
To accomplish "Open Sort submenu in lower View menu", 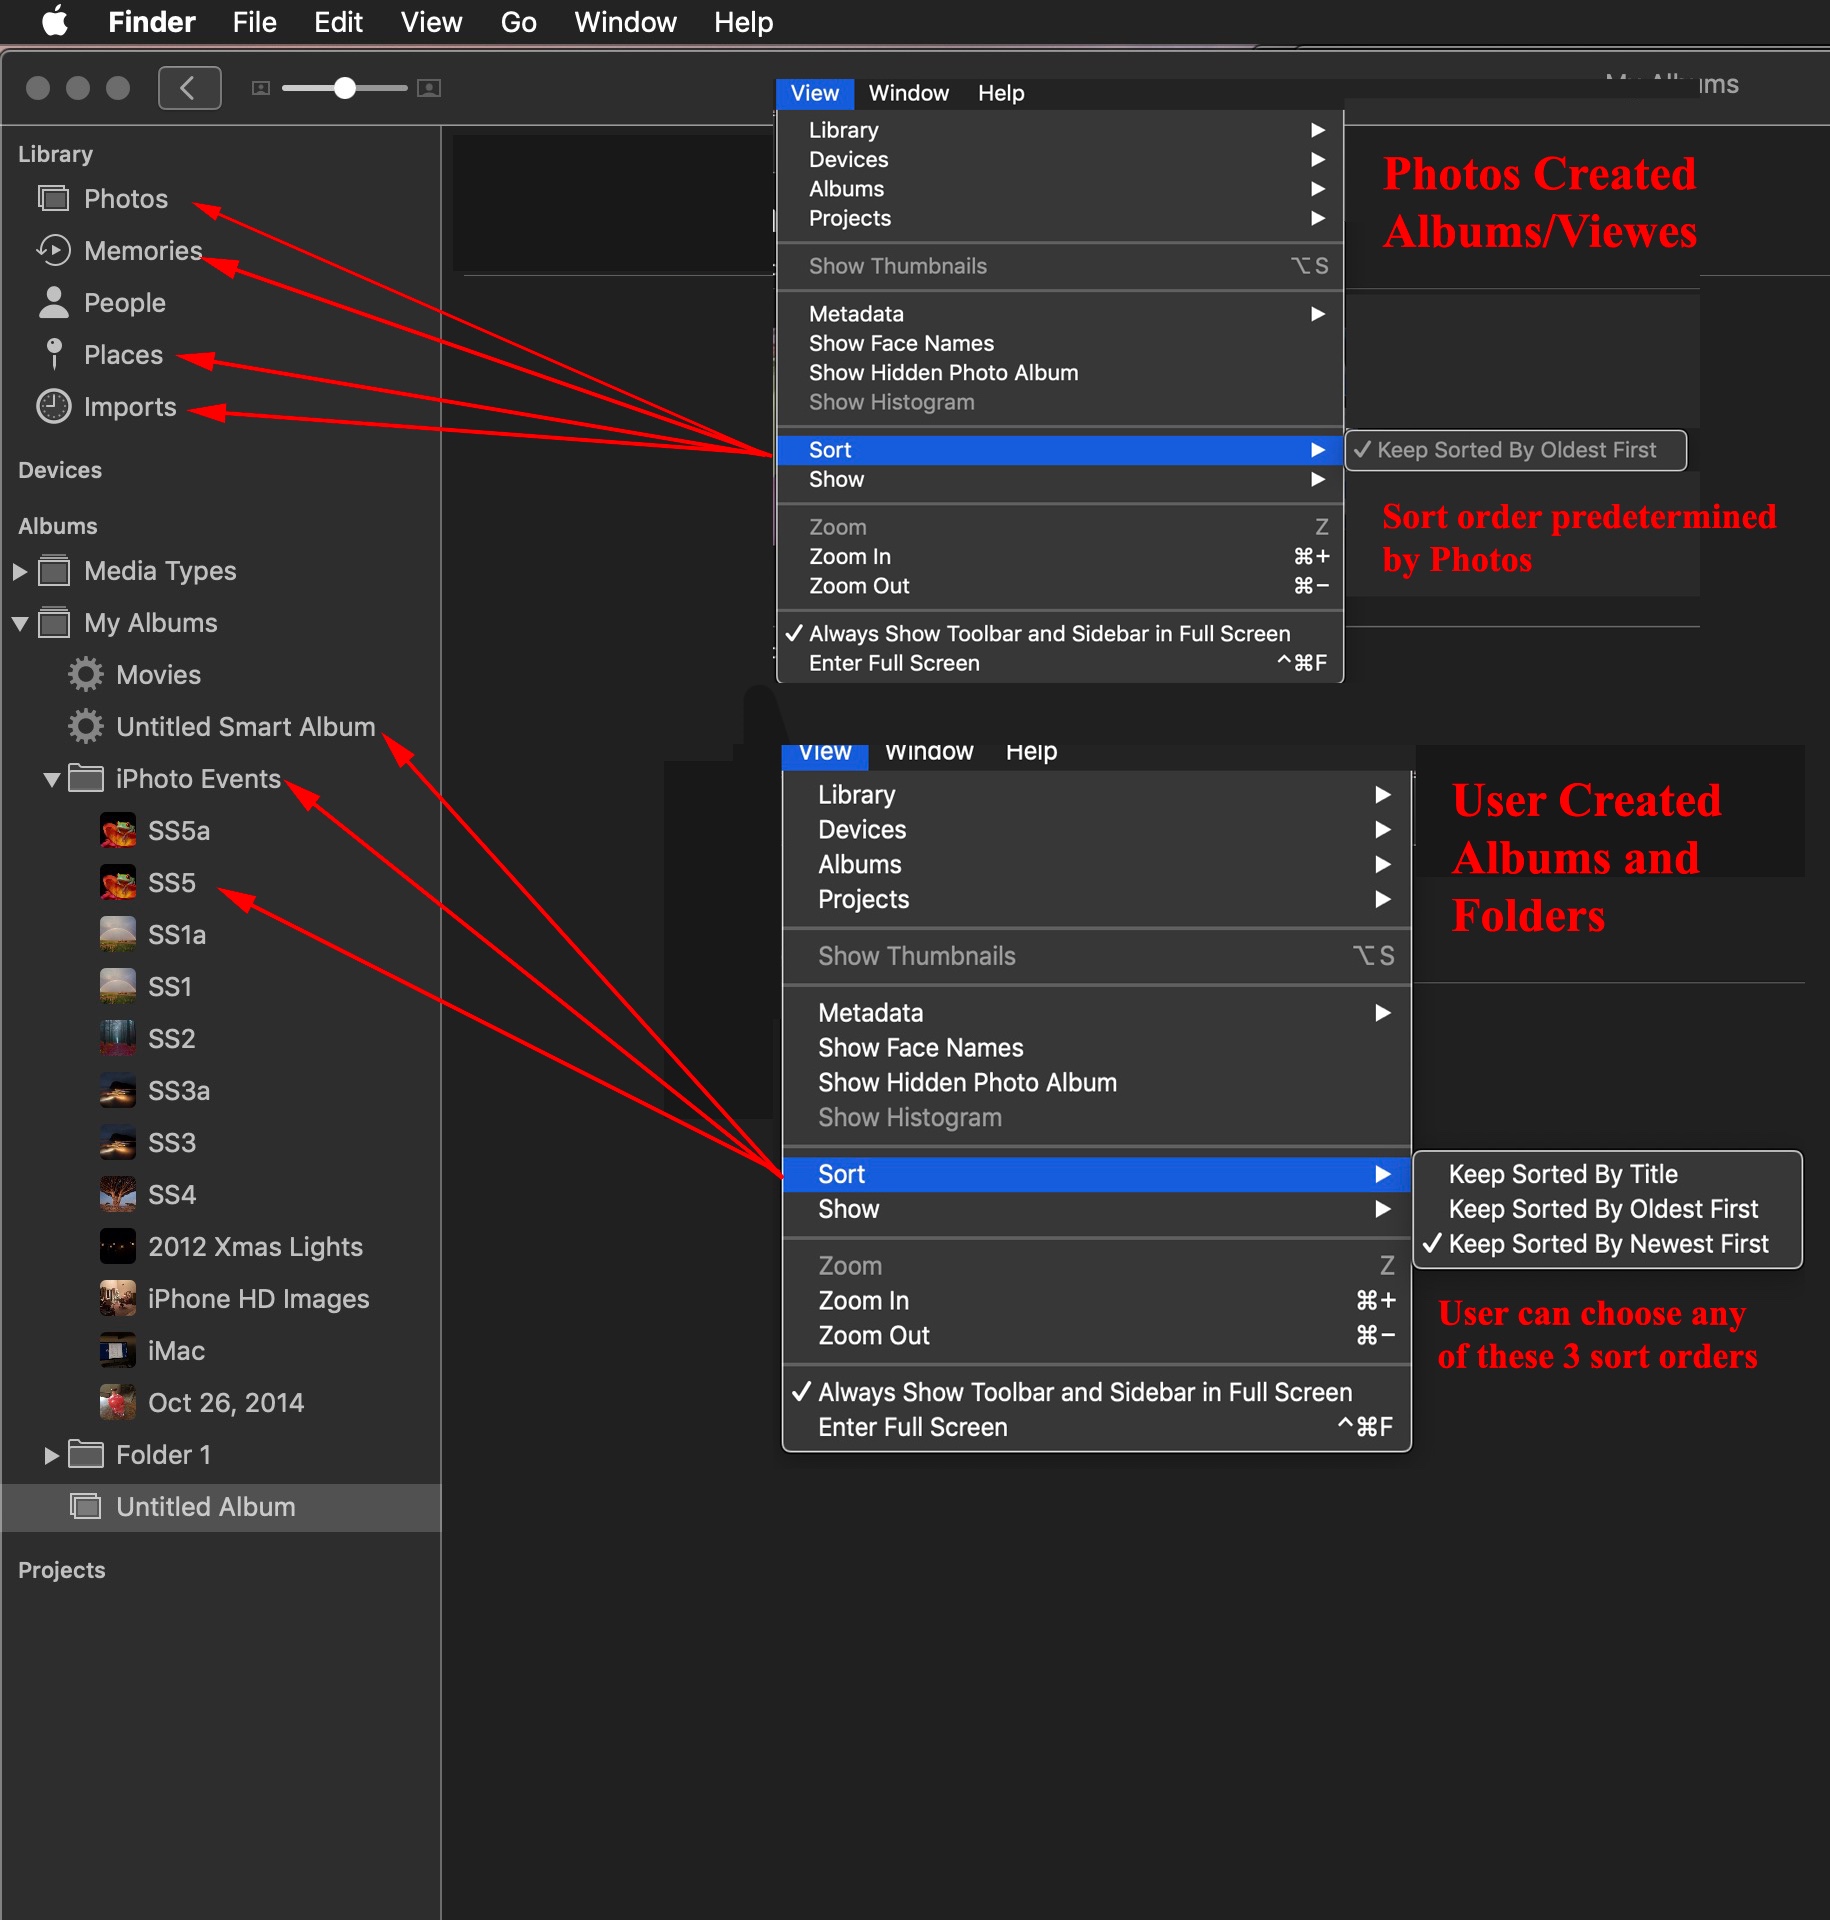I will click(1097, 1174).
